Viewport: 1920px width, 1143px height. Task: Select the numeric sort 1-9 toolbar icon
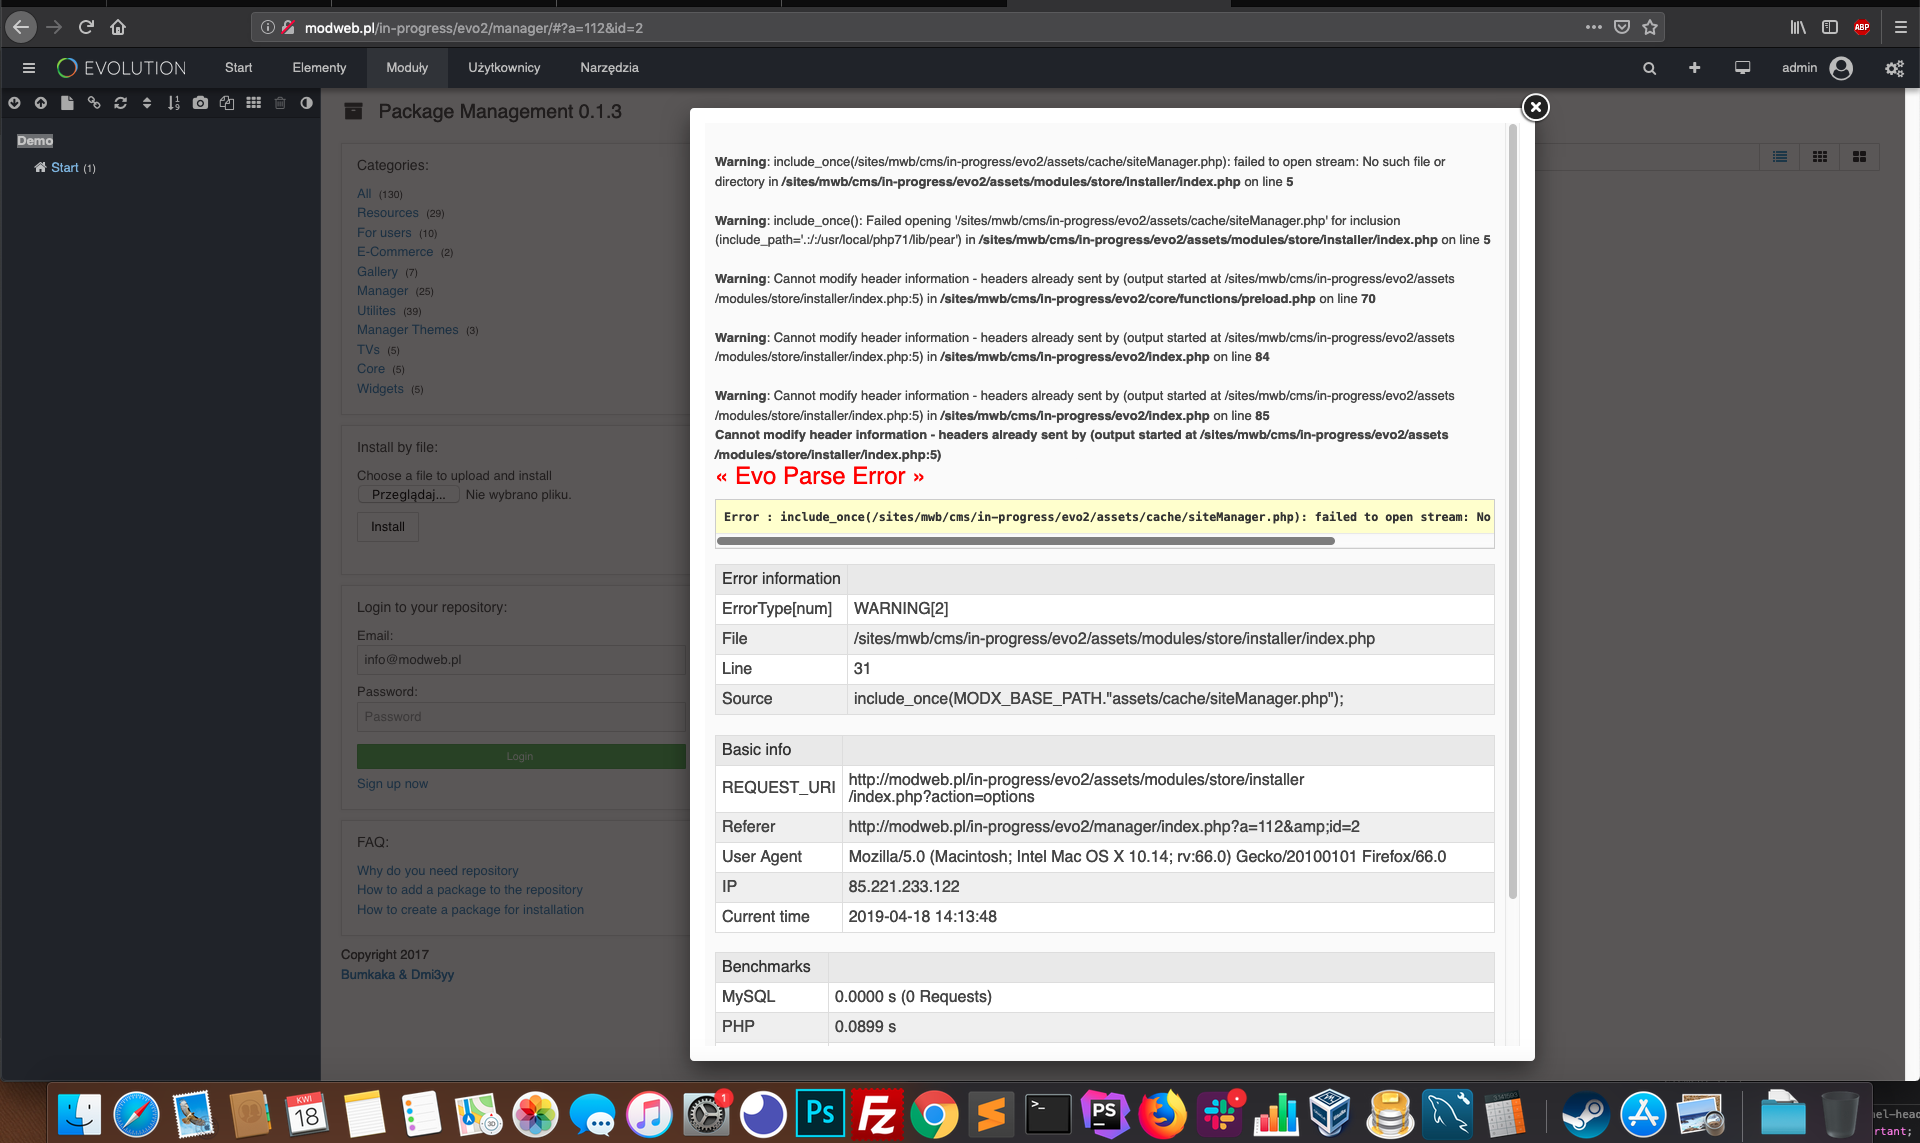[173, 102]
